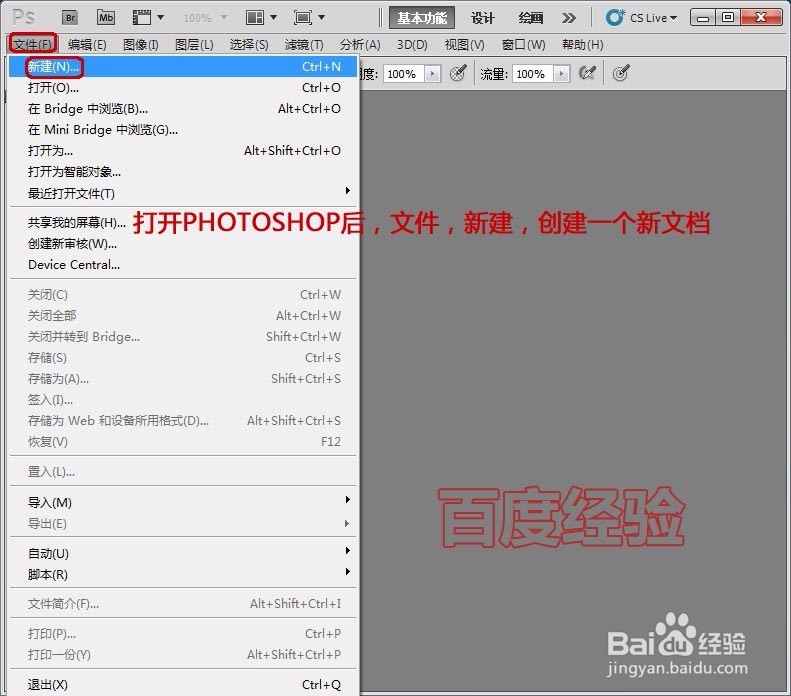Click the Ps application logo

(24, 18)
